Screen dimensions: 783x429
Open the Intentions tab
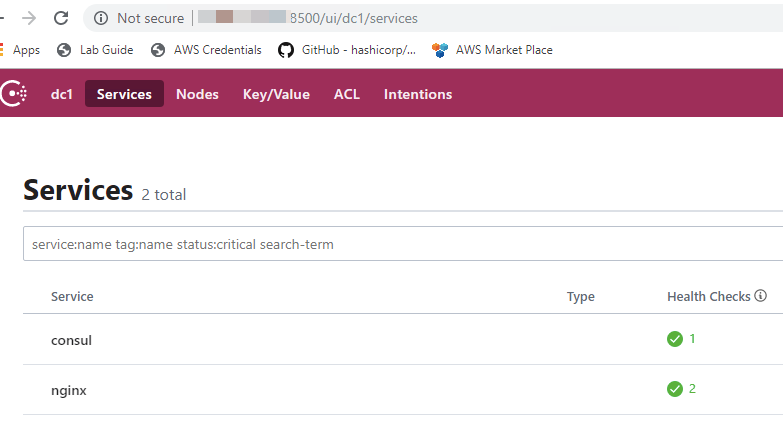point(418,94)
